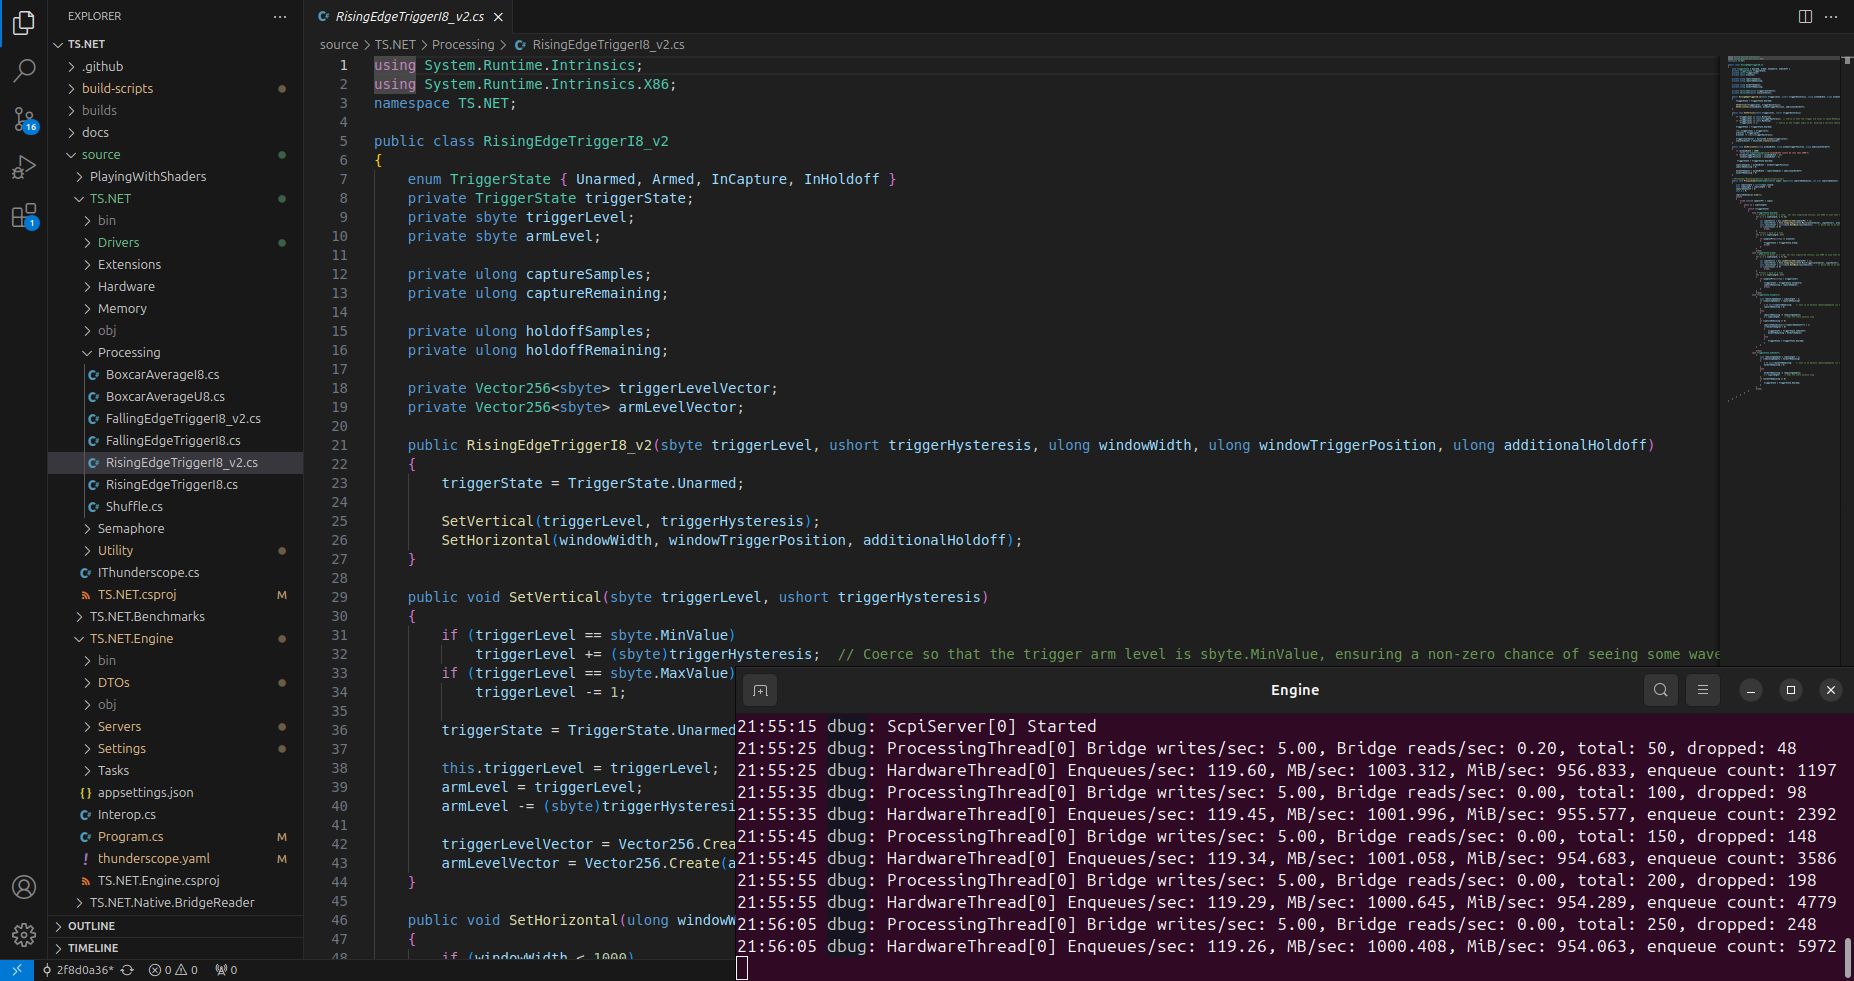Click Processing in the breadcrumb path
The height and width of the screenshot is (981, 1854).
[462, 45]
